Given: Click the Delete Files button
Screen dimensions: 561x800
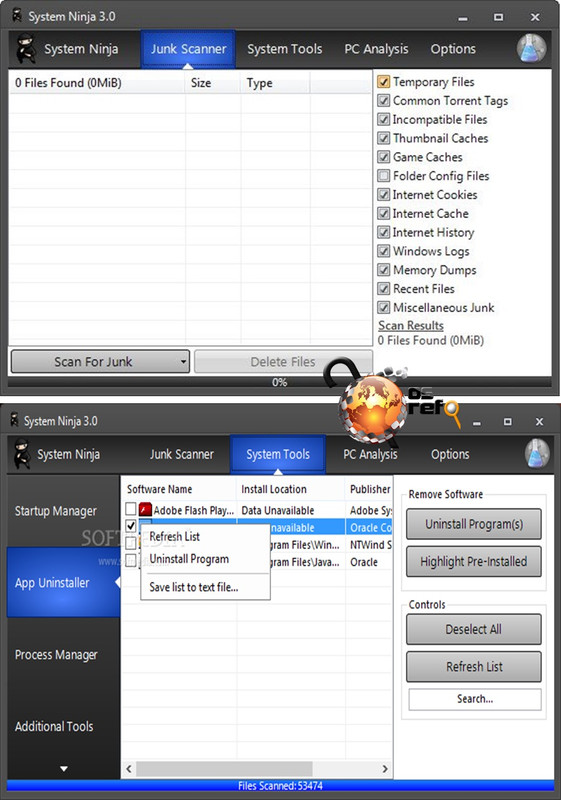Looking at the screenshot, I should pos(283,362).
